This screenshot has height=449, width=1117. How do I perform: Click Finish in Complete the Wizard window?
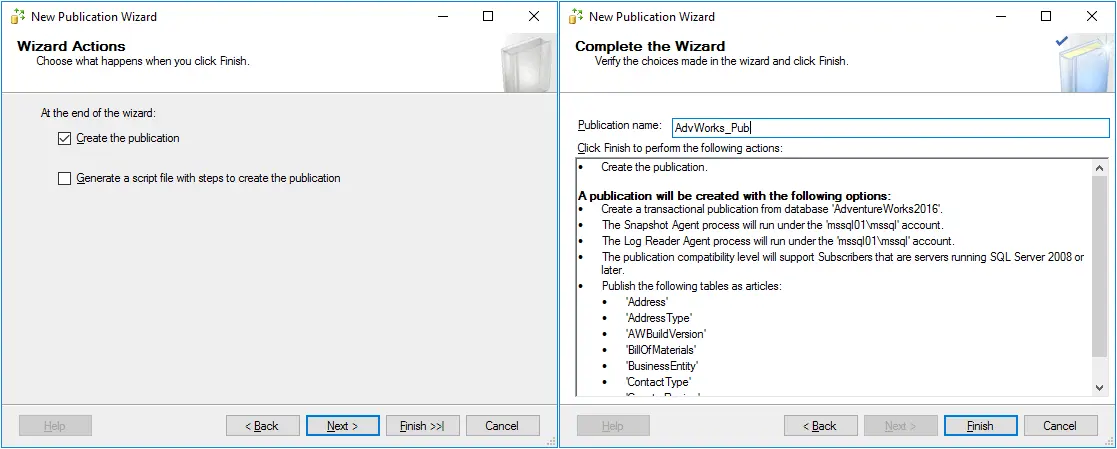(980, 425)
